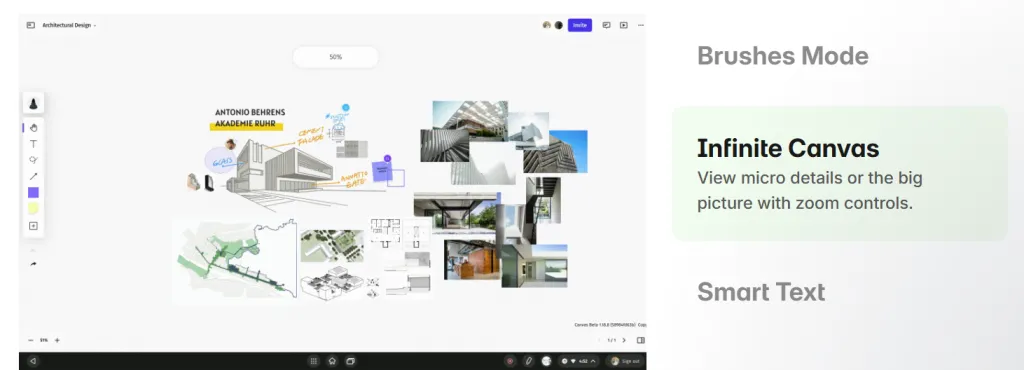
Task: Select the hand pan tool
Action: pyautogui.click(x=33, y=128)
